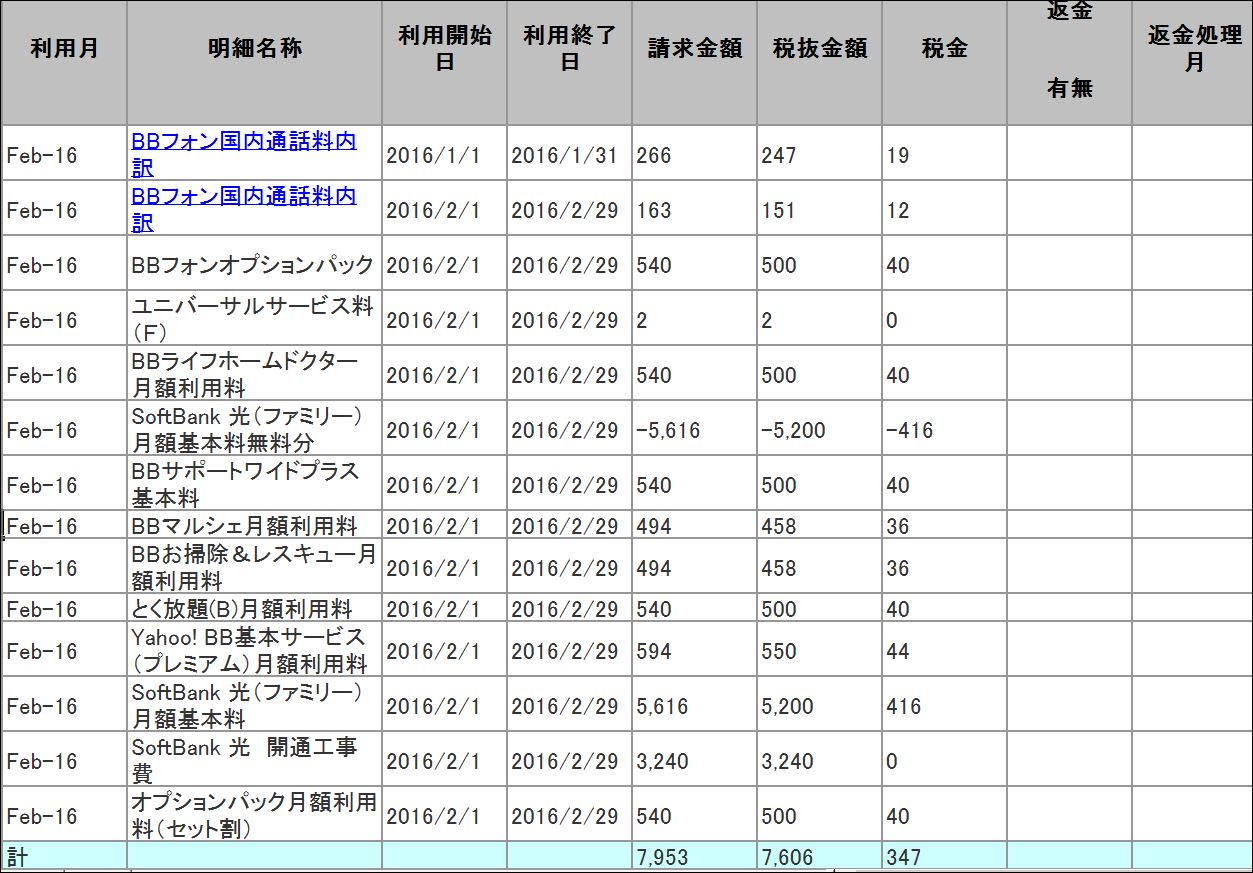This screenshot has width=1253, height=873.
Task: Select the 347 total tax cell
Action: point(944,857)
